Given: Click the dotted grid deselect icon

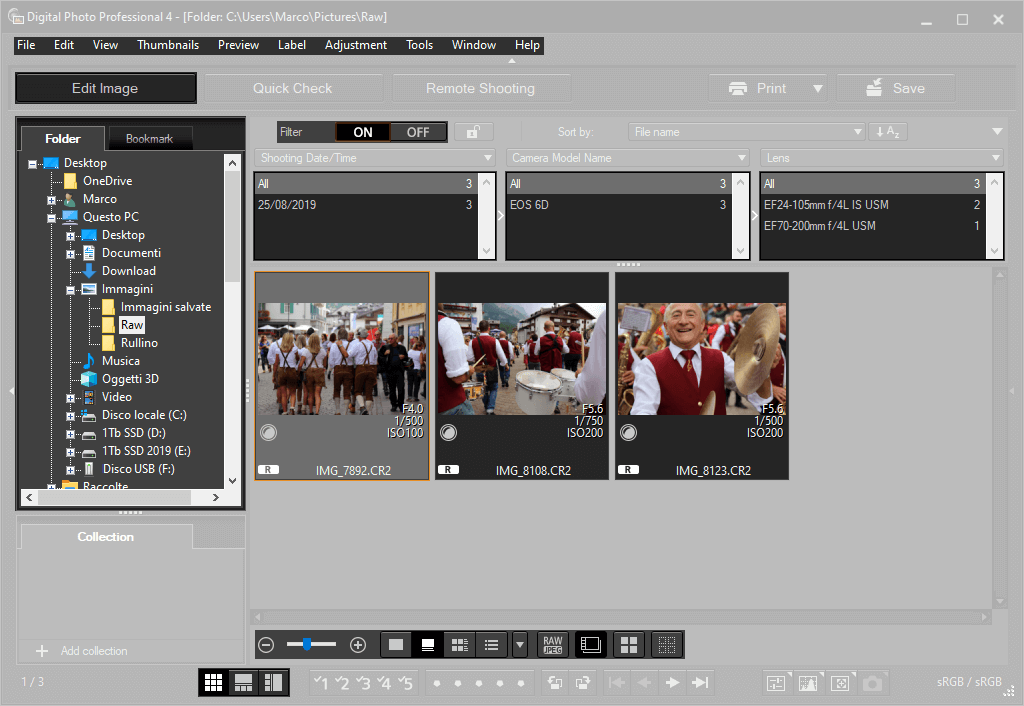Looking at the screenshot, I should 667,645.
